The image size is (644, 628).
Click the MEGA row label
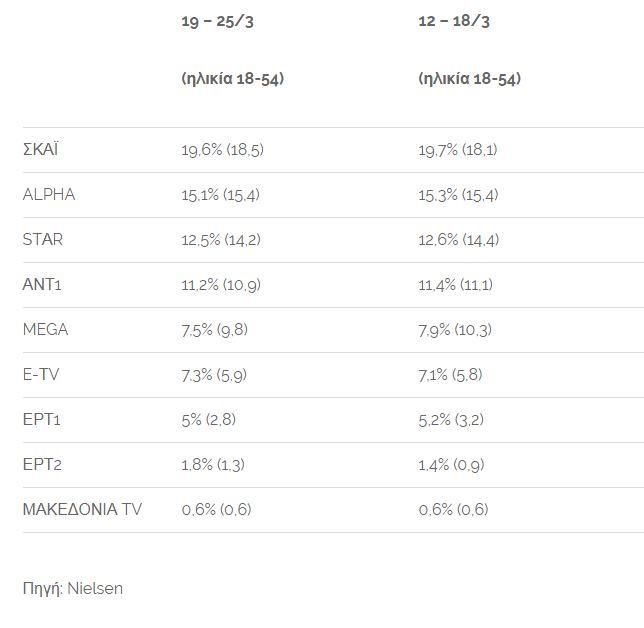[x=45, y=329]
